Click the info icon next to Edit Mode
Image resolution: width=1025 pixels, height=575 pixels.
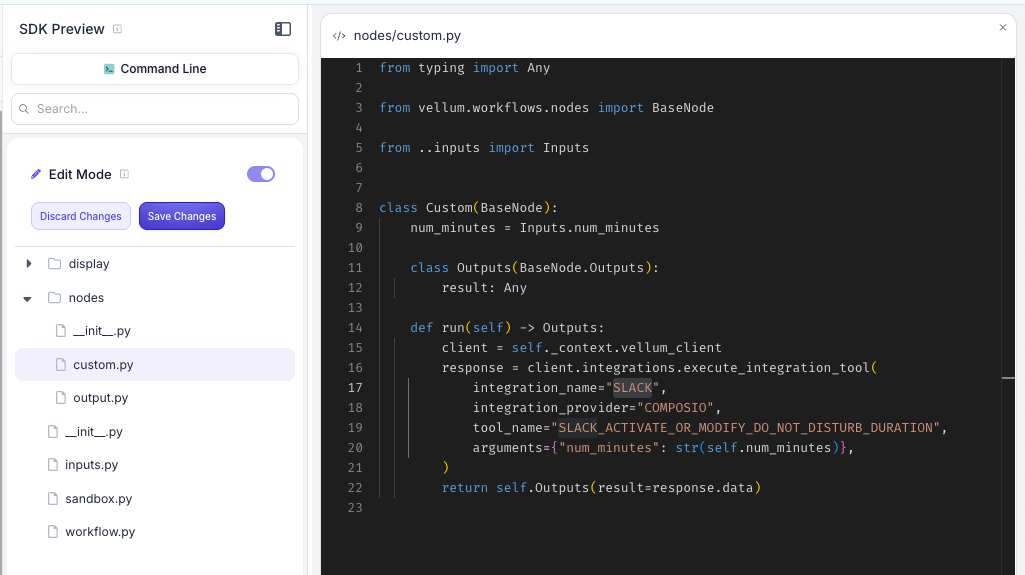click(124, 174)
